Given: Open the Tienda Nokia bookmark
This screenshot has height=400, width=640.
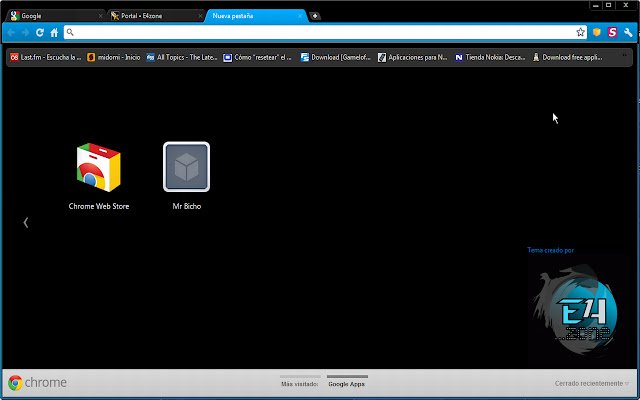Looking at the screenshot, I should tap(490, 58).
